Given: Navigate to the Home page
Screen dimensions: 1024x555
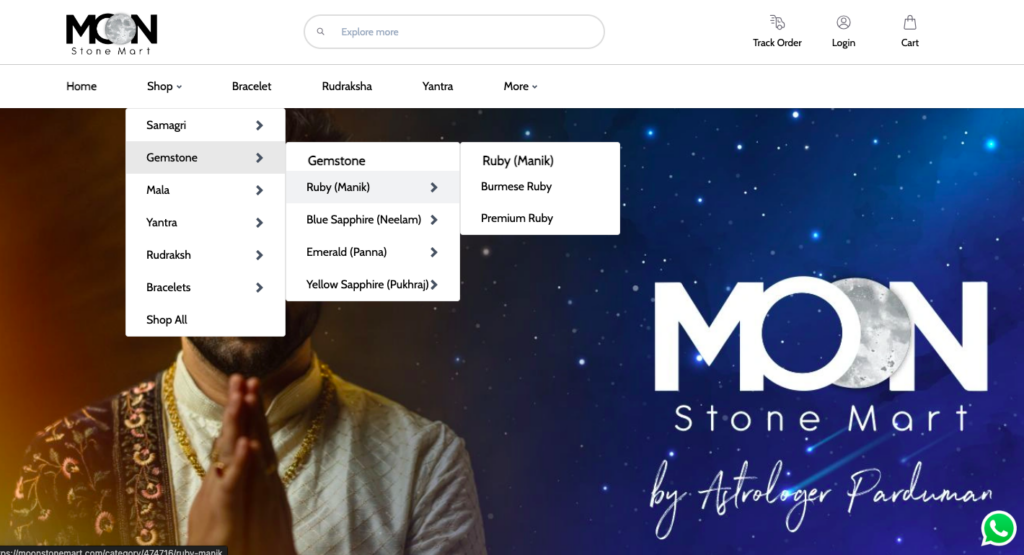Looking at the screenshot, I should click(x=81, y=86).
